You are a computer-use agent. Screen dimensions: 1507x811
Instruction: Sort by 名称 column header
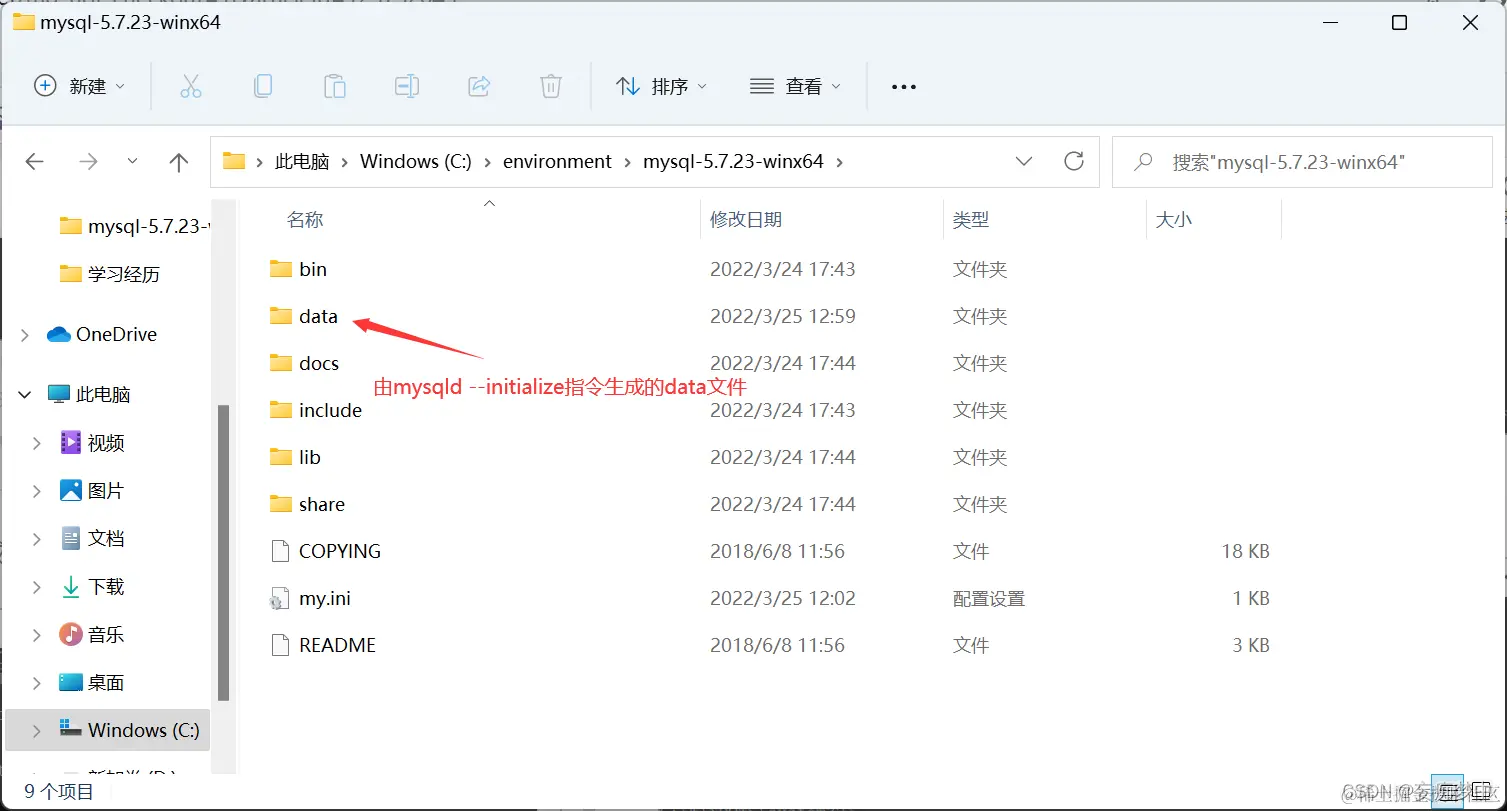[305, 219]
